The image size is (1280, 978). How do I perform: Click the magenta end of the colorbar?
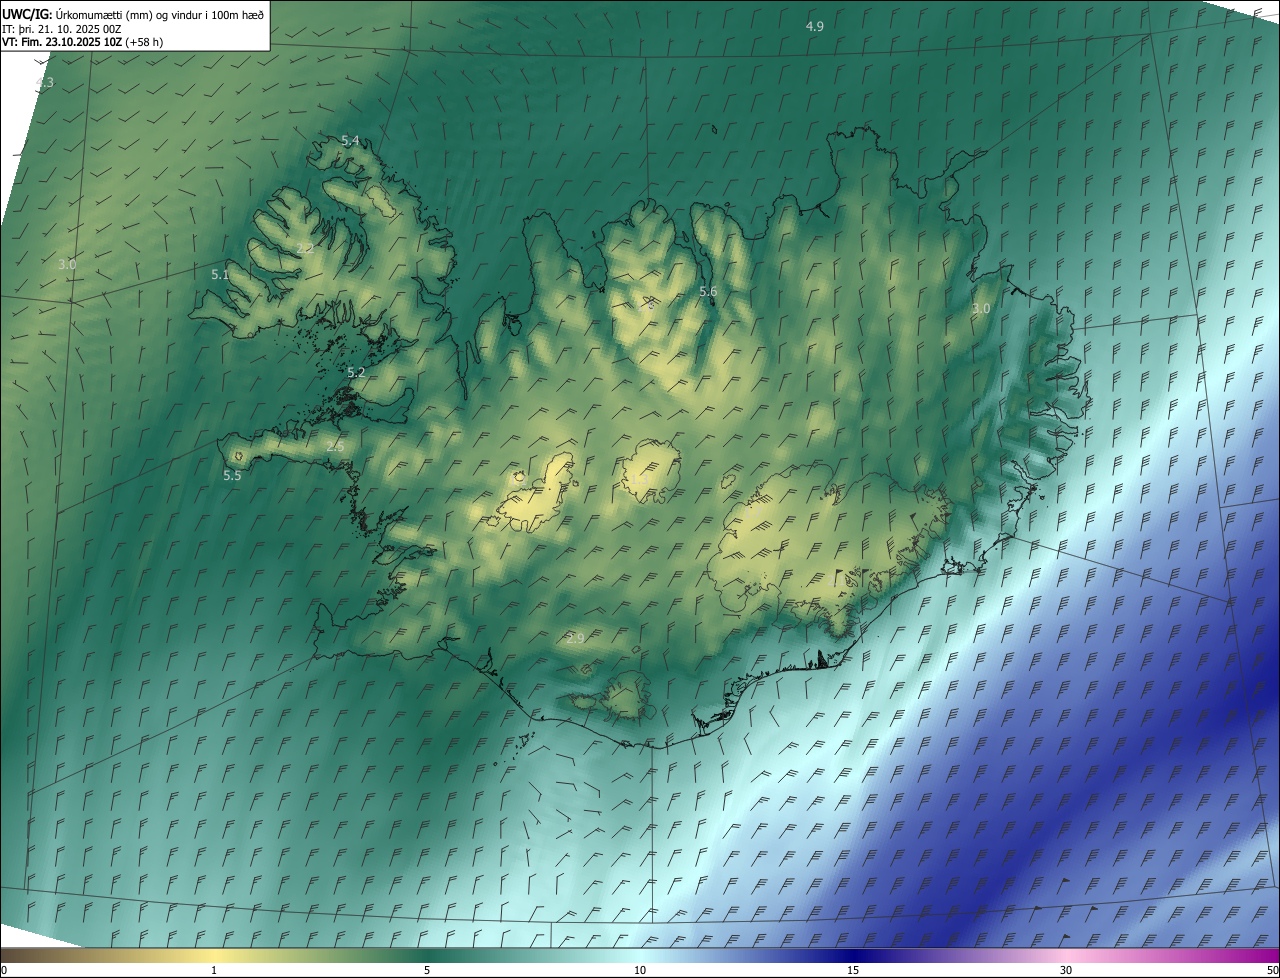[1265, 955]
